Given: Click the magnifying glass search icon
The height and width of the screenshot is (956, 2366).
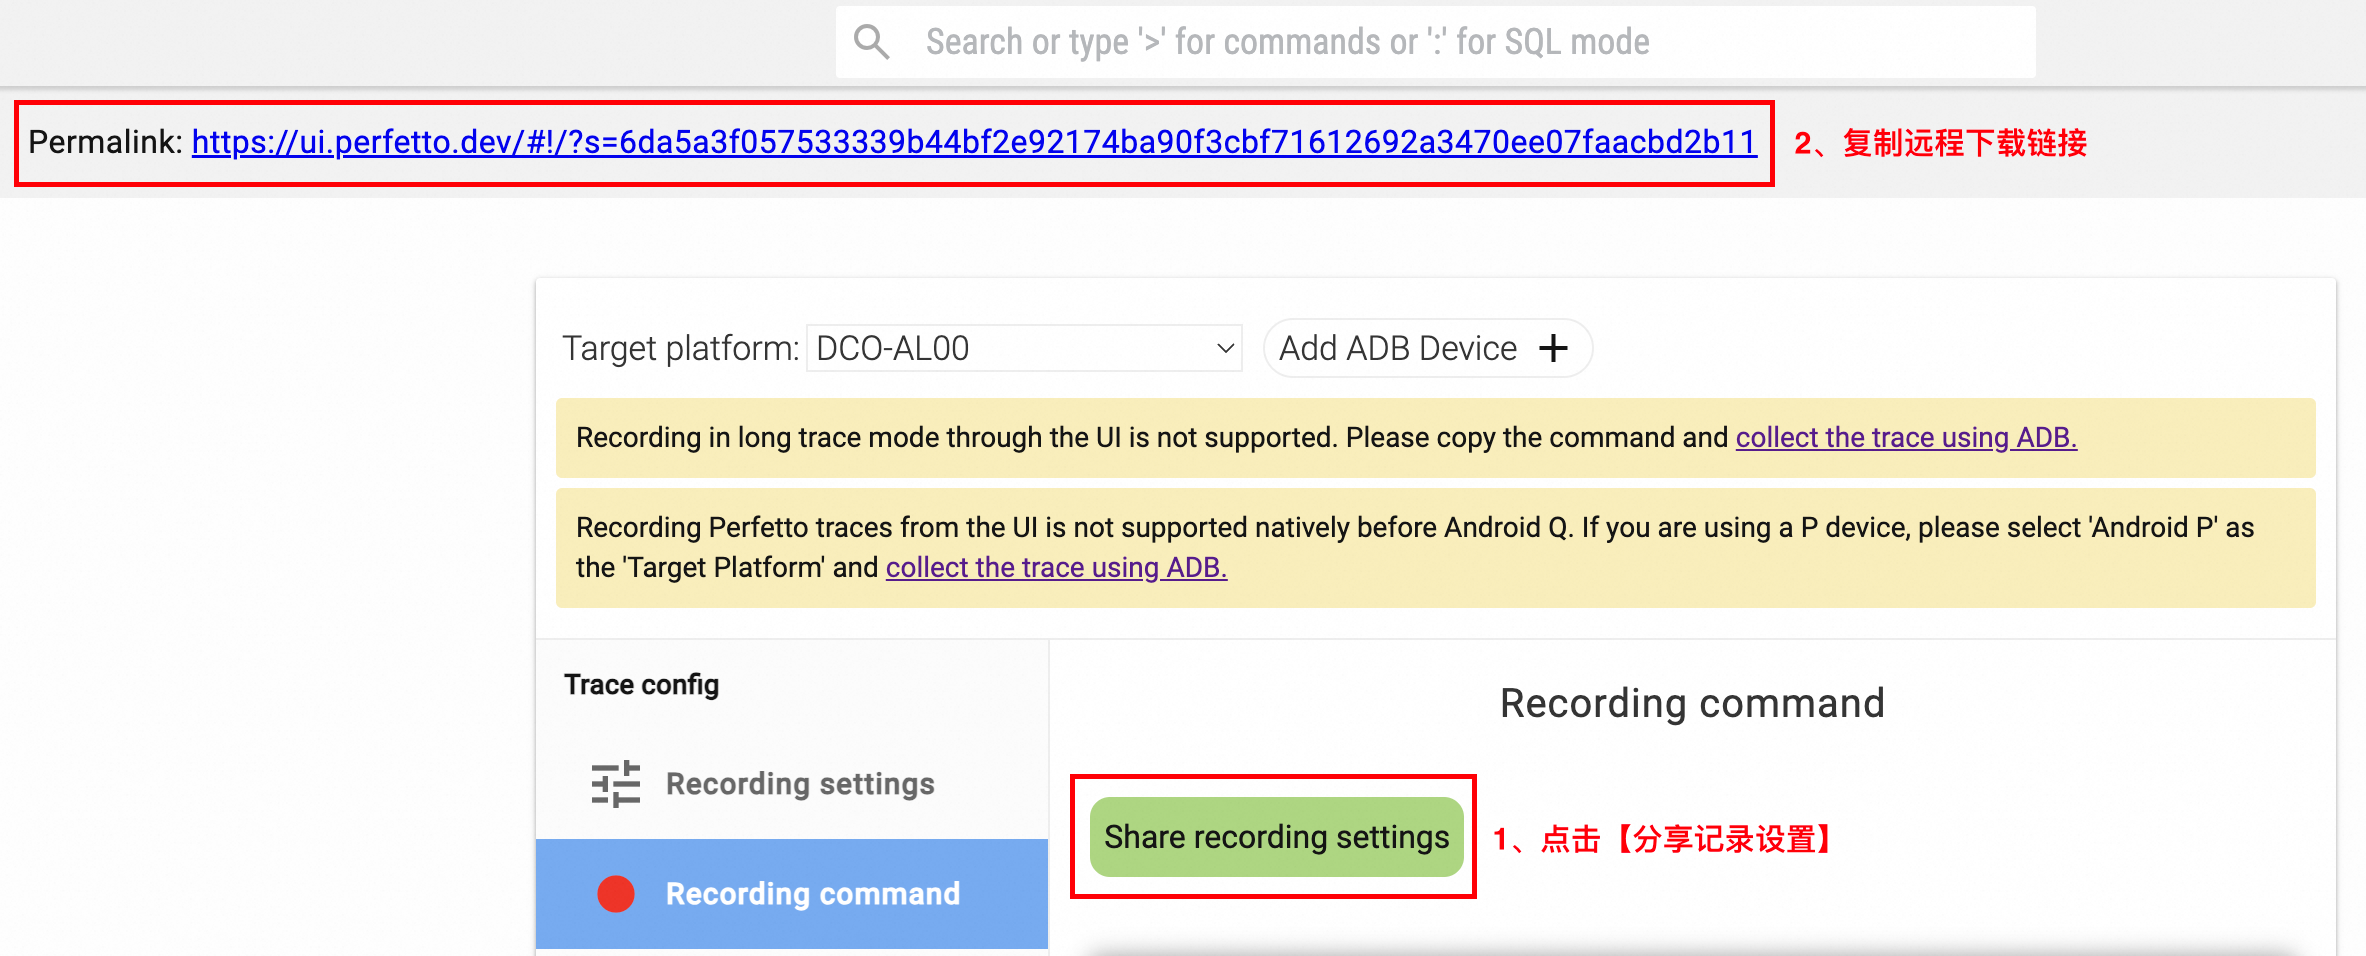Looking at the screenshot, I should [871, 42].
